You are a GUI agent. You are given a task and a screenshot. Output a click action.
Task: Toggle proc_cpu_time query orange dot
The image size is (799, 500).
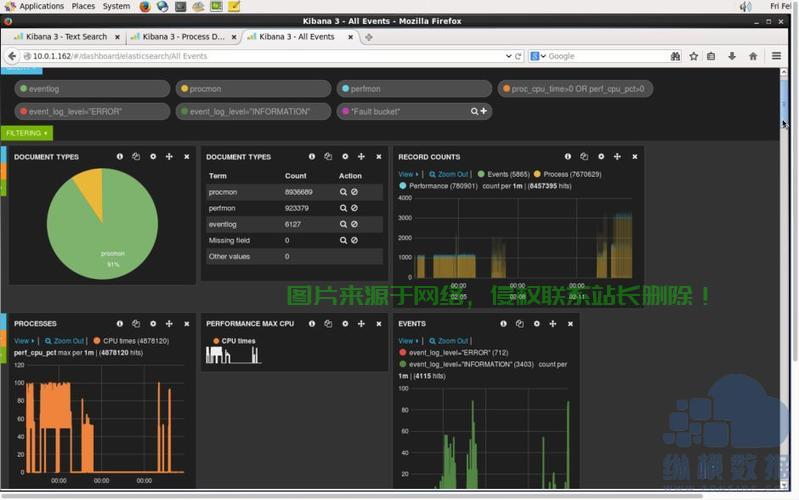point(507,89)
